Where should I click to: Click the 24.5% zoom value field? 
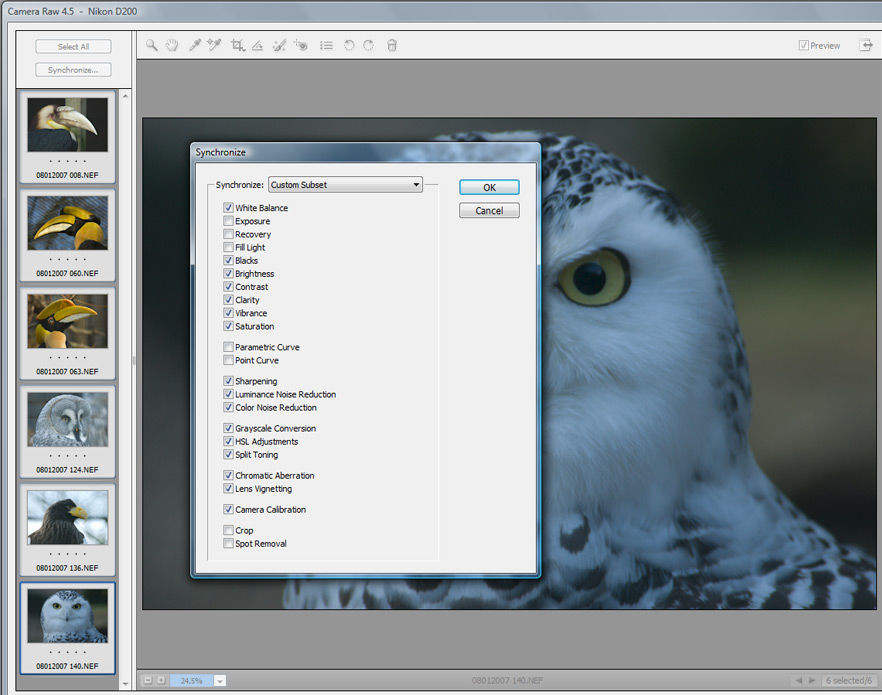pos(192,680)
